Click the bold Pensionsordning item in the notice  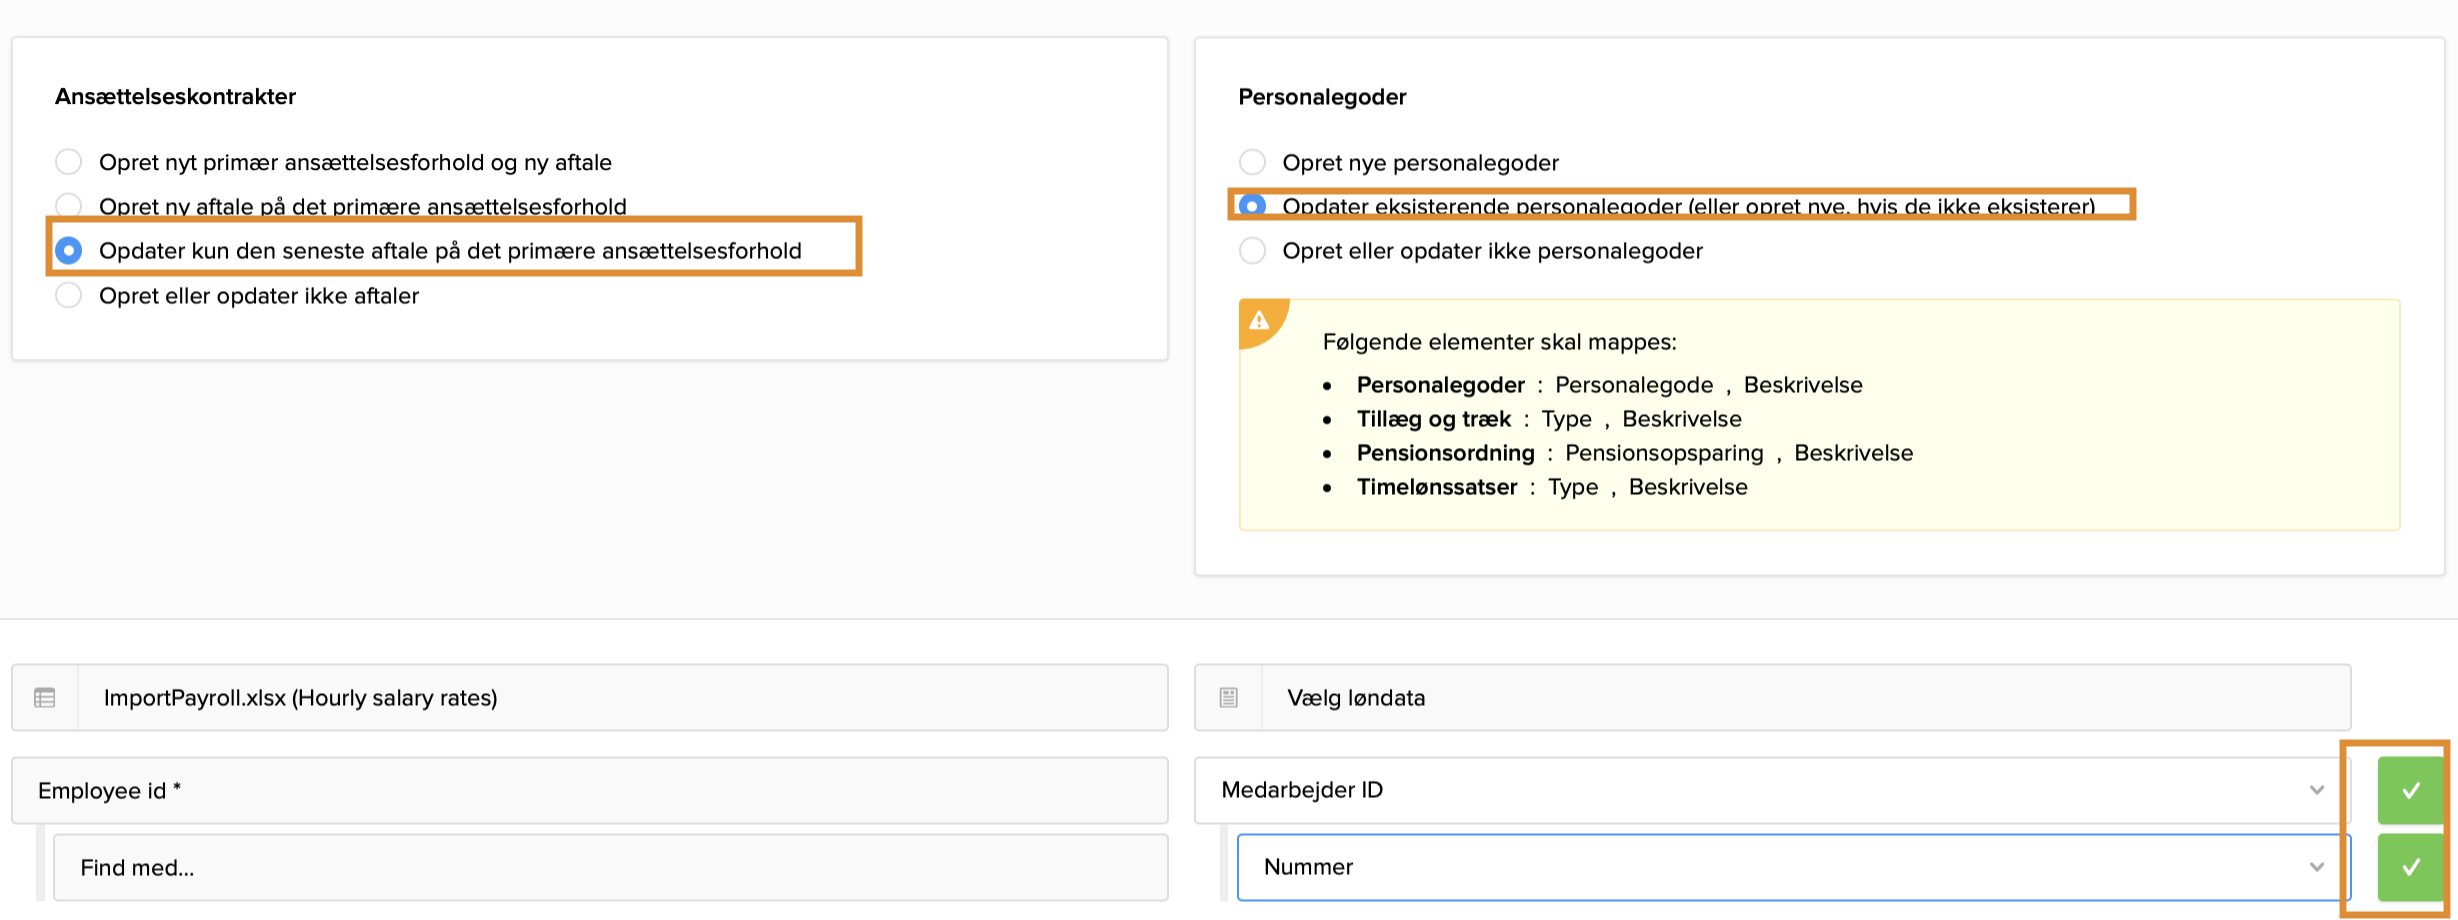click(1445, 453)
